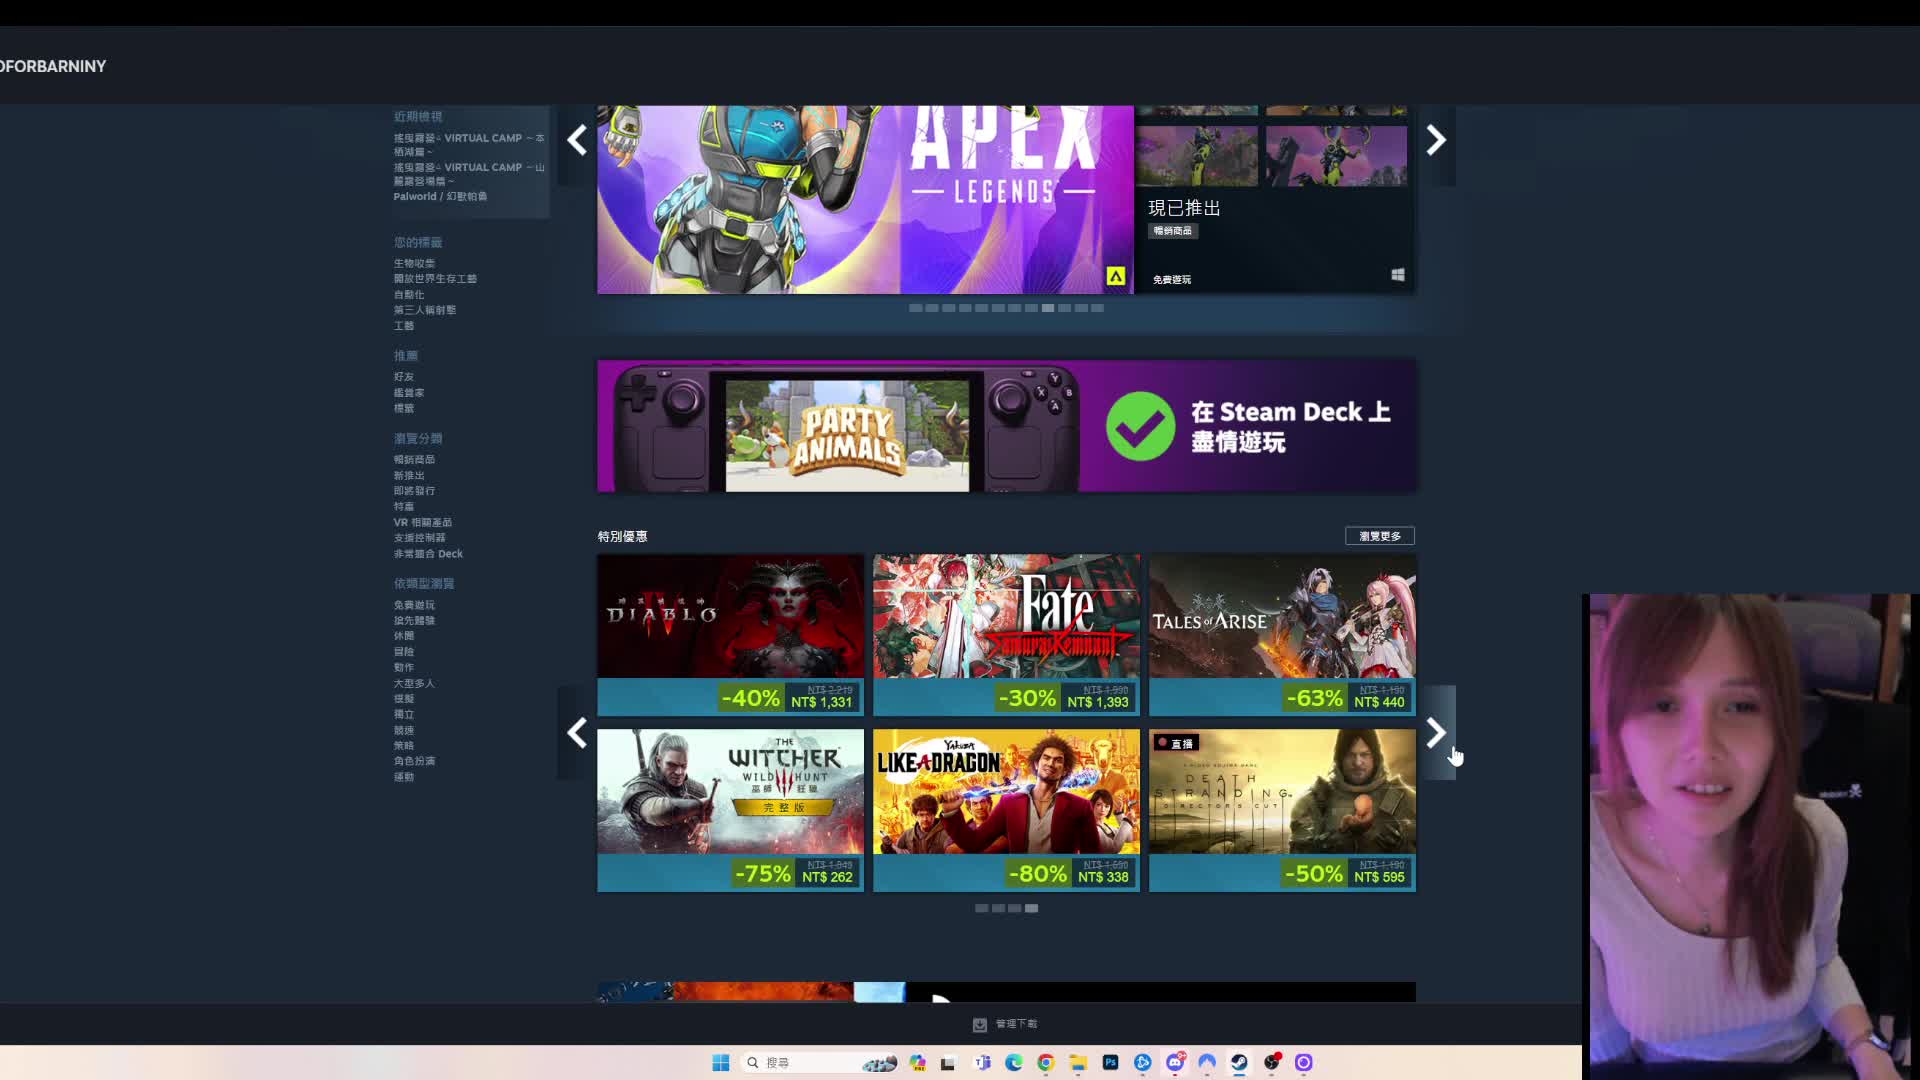Open the Steam Deck Party Animals banner

click(x=1006, y=426)
